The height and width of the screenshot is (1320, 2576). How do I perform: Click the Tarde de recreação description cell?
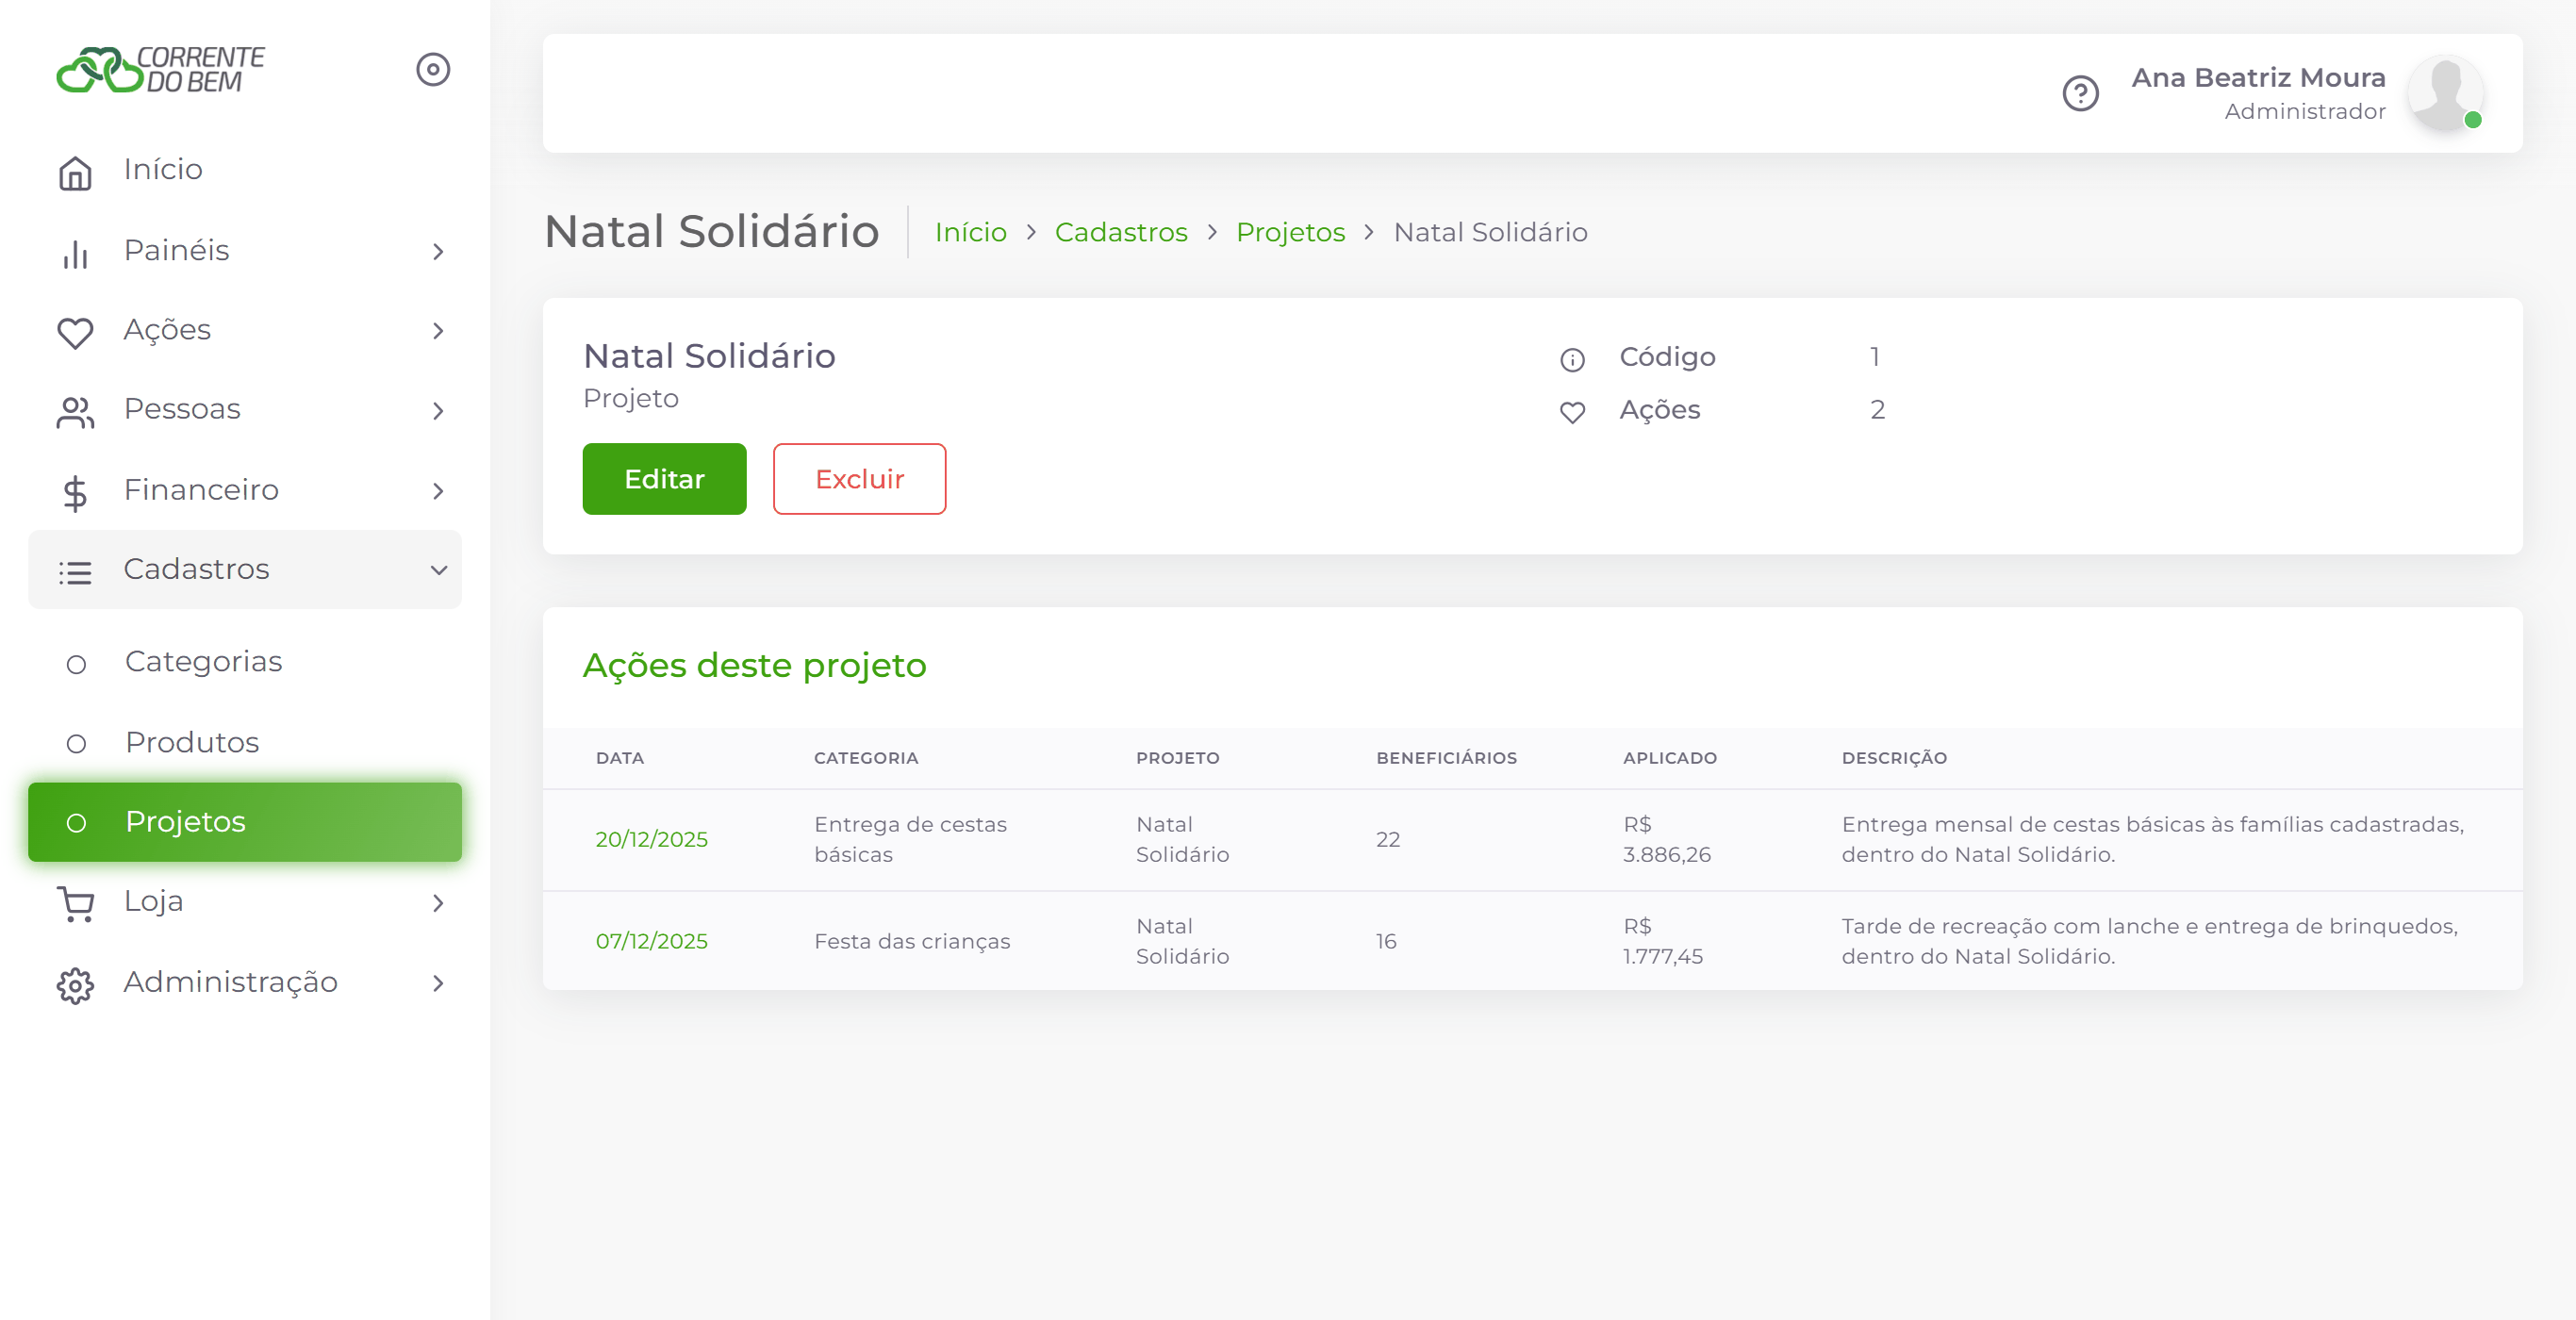click(2149, 942)
